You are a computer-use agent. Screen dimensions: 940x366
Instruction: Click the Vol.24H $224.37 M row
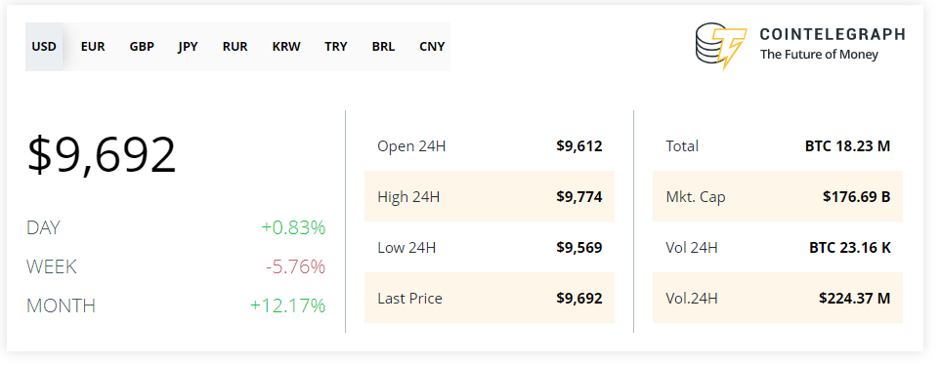778,298
